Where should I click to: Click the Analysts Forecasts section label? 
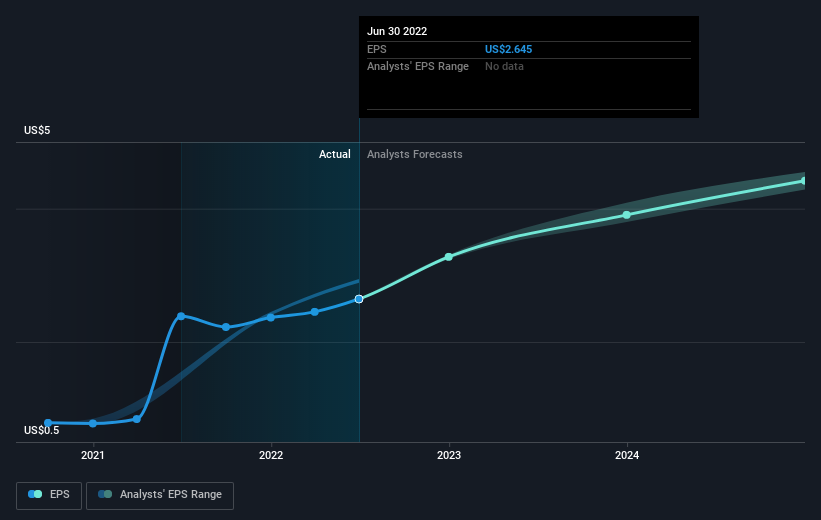[x=415, y=154]
